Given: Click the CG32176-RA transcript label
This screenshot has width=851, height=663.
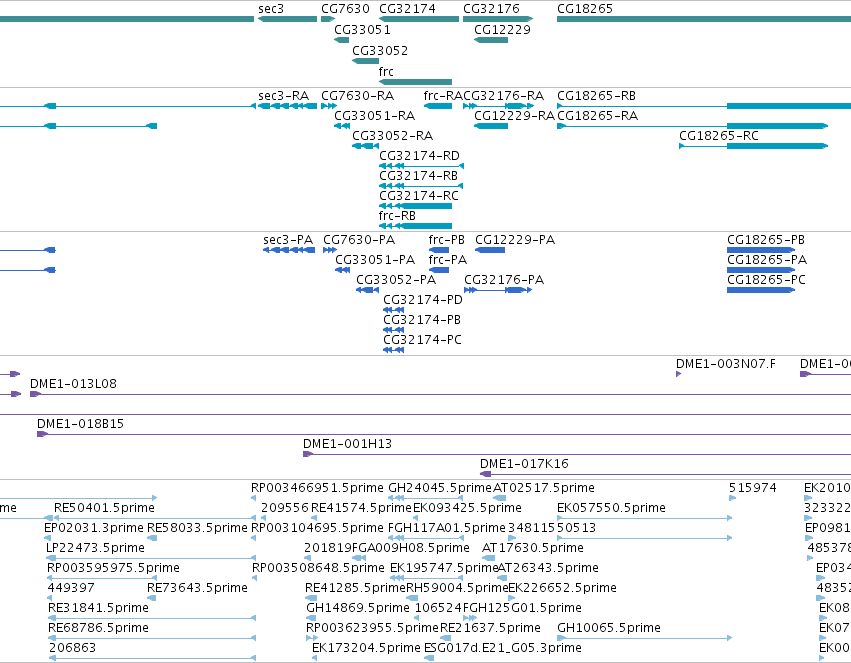Looking at the screenshot, I should 504,96.
